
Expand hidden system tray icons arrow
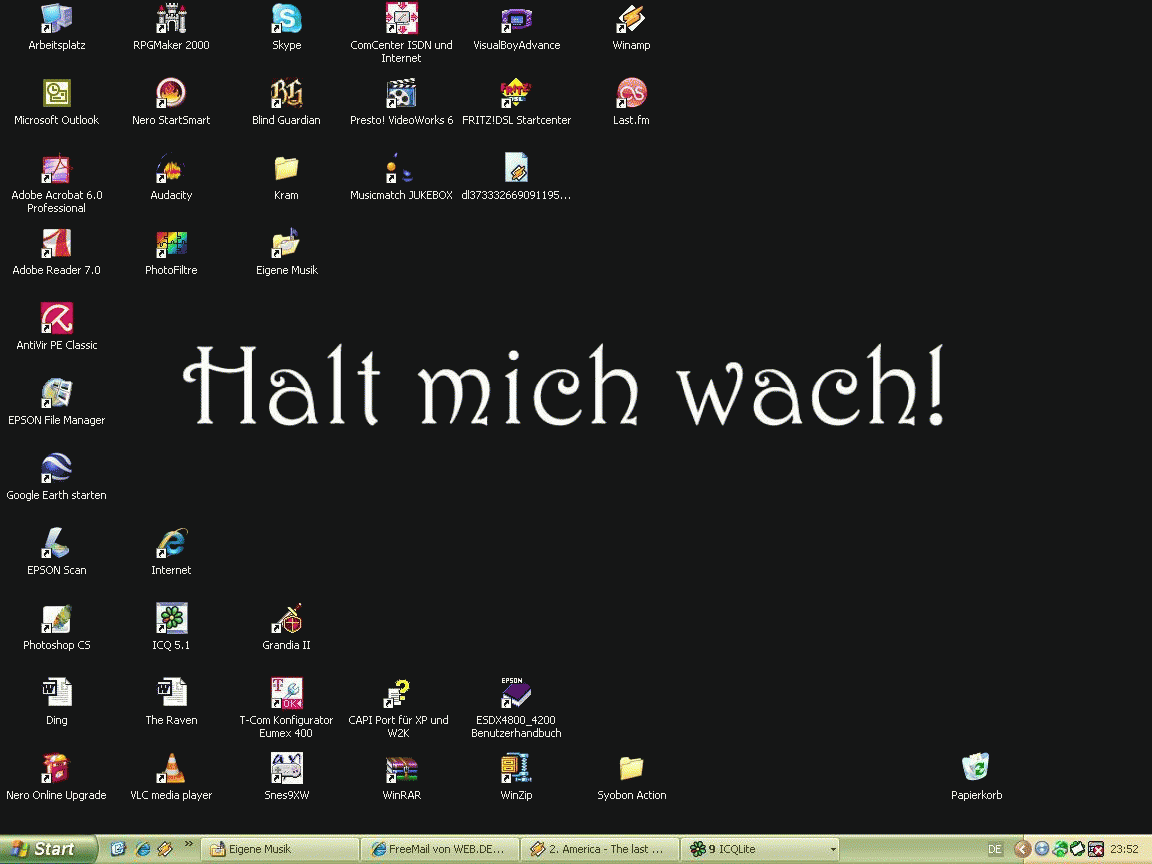tap(1022, 849)
